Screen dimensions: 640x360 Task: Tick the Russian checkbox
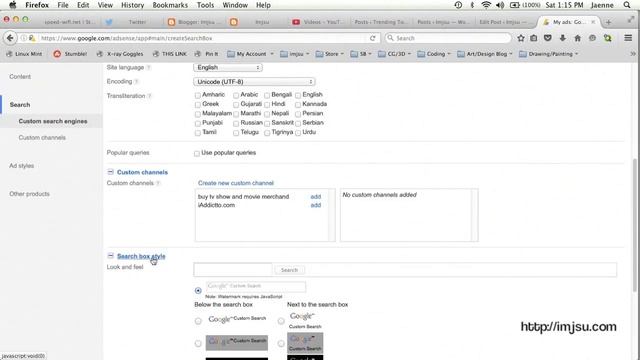coord(236,123)
